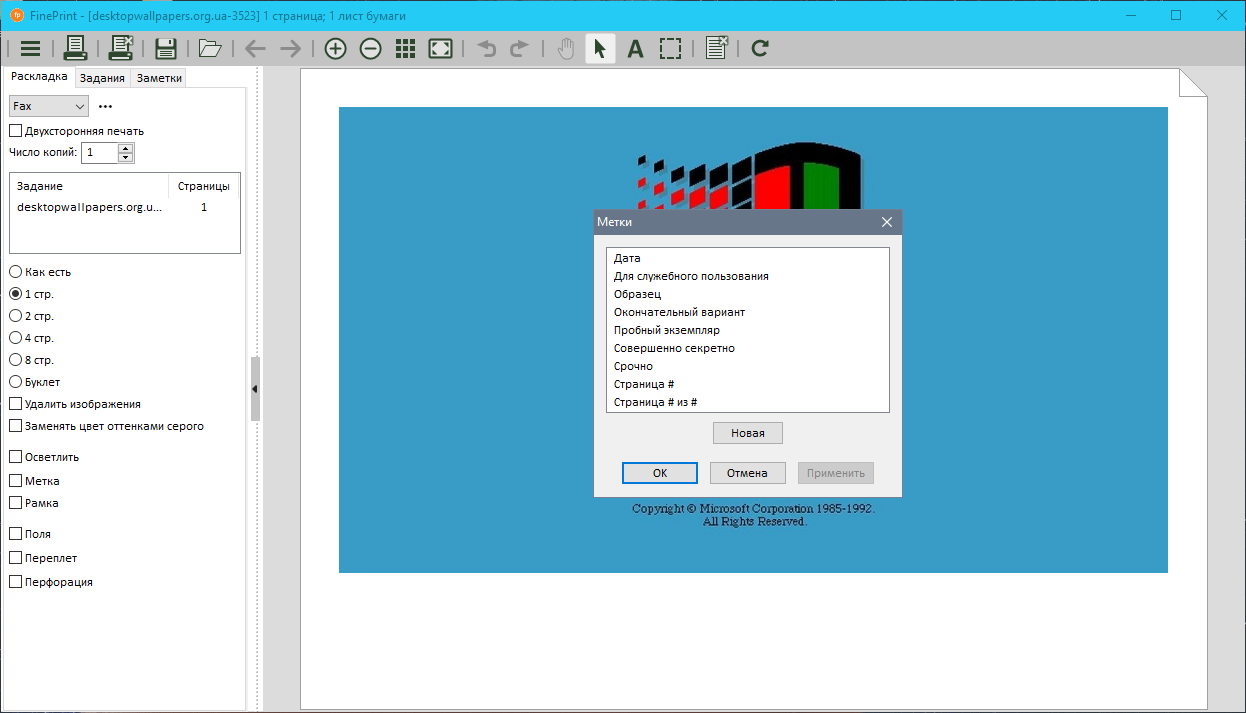This screenshot has height=713, width=1246.
Task: Select the 8 стр. layout
Action: click(32, 360)
